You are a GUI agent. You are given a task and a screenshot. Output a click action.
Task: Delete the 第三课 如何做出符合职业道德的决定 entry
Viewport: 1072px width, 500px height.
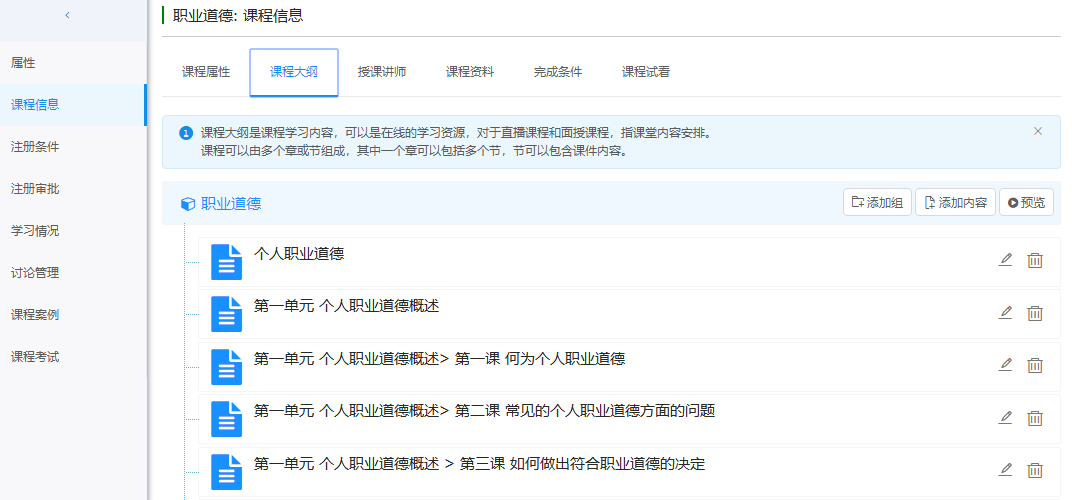[x=1035, y=470]
